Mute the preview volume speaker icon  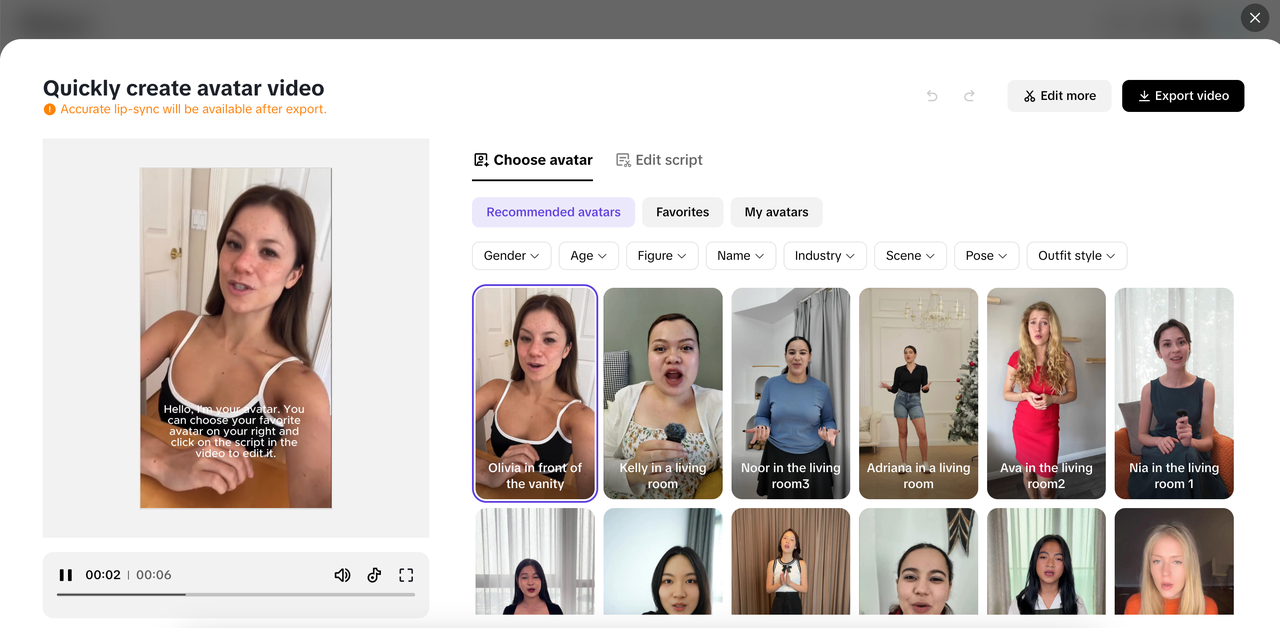(342, 575)
